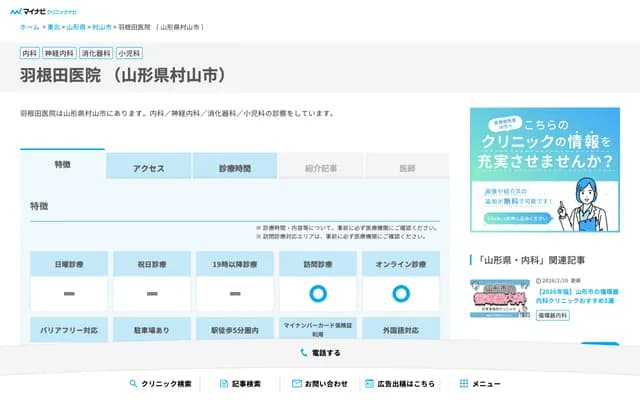Image resolution: width=640 pixels, height=400 pixels.
Task: Click the envelope icon for お問い合わせ
Action: pos(296,384)
